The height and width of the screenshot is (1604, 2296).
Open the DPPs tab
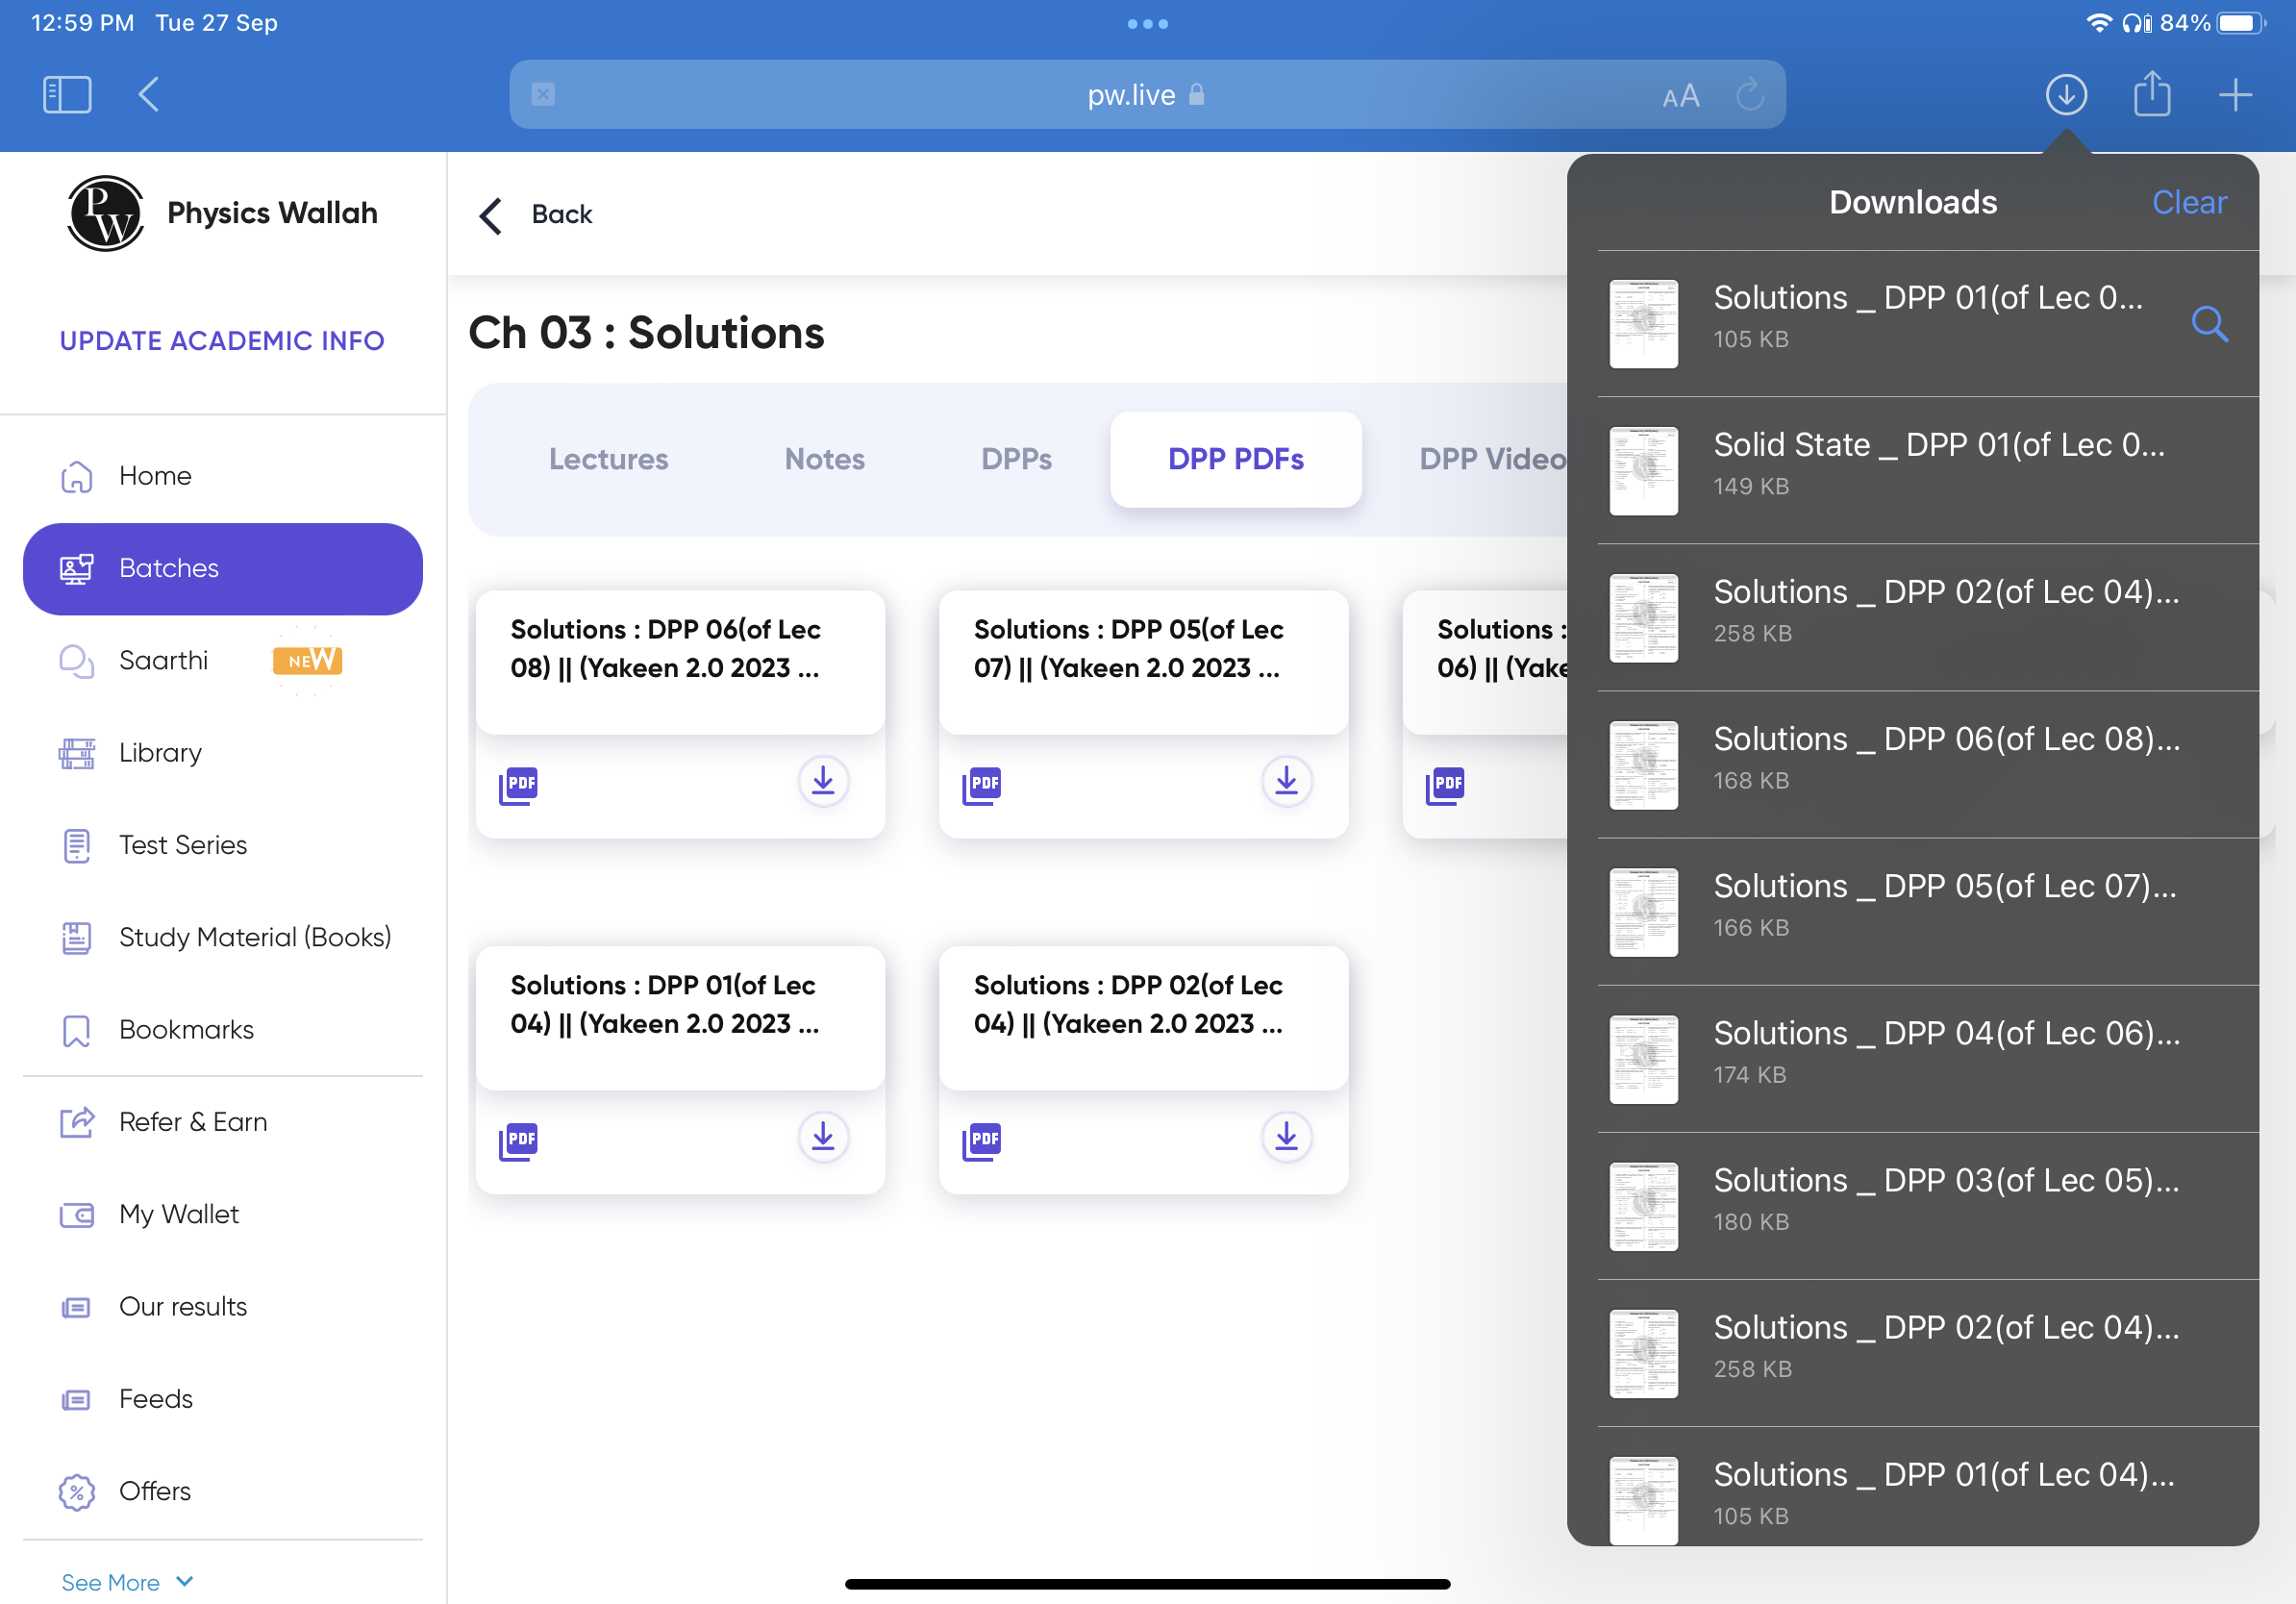(x=1016, y=459)
